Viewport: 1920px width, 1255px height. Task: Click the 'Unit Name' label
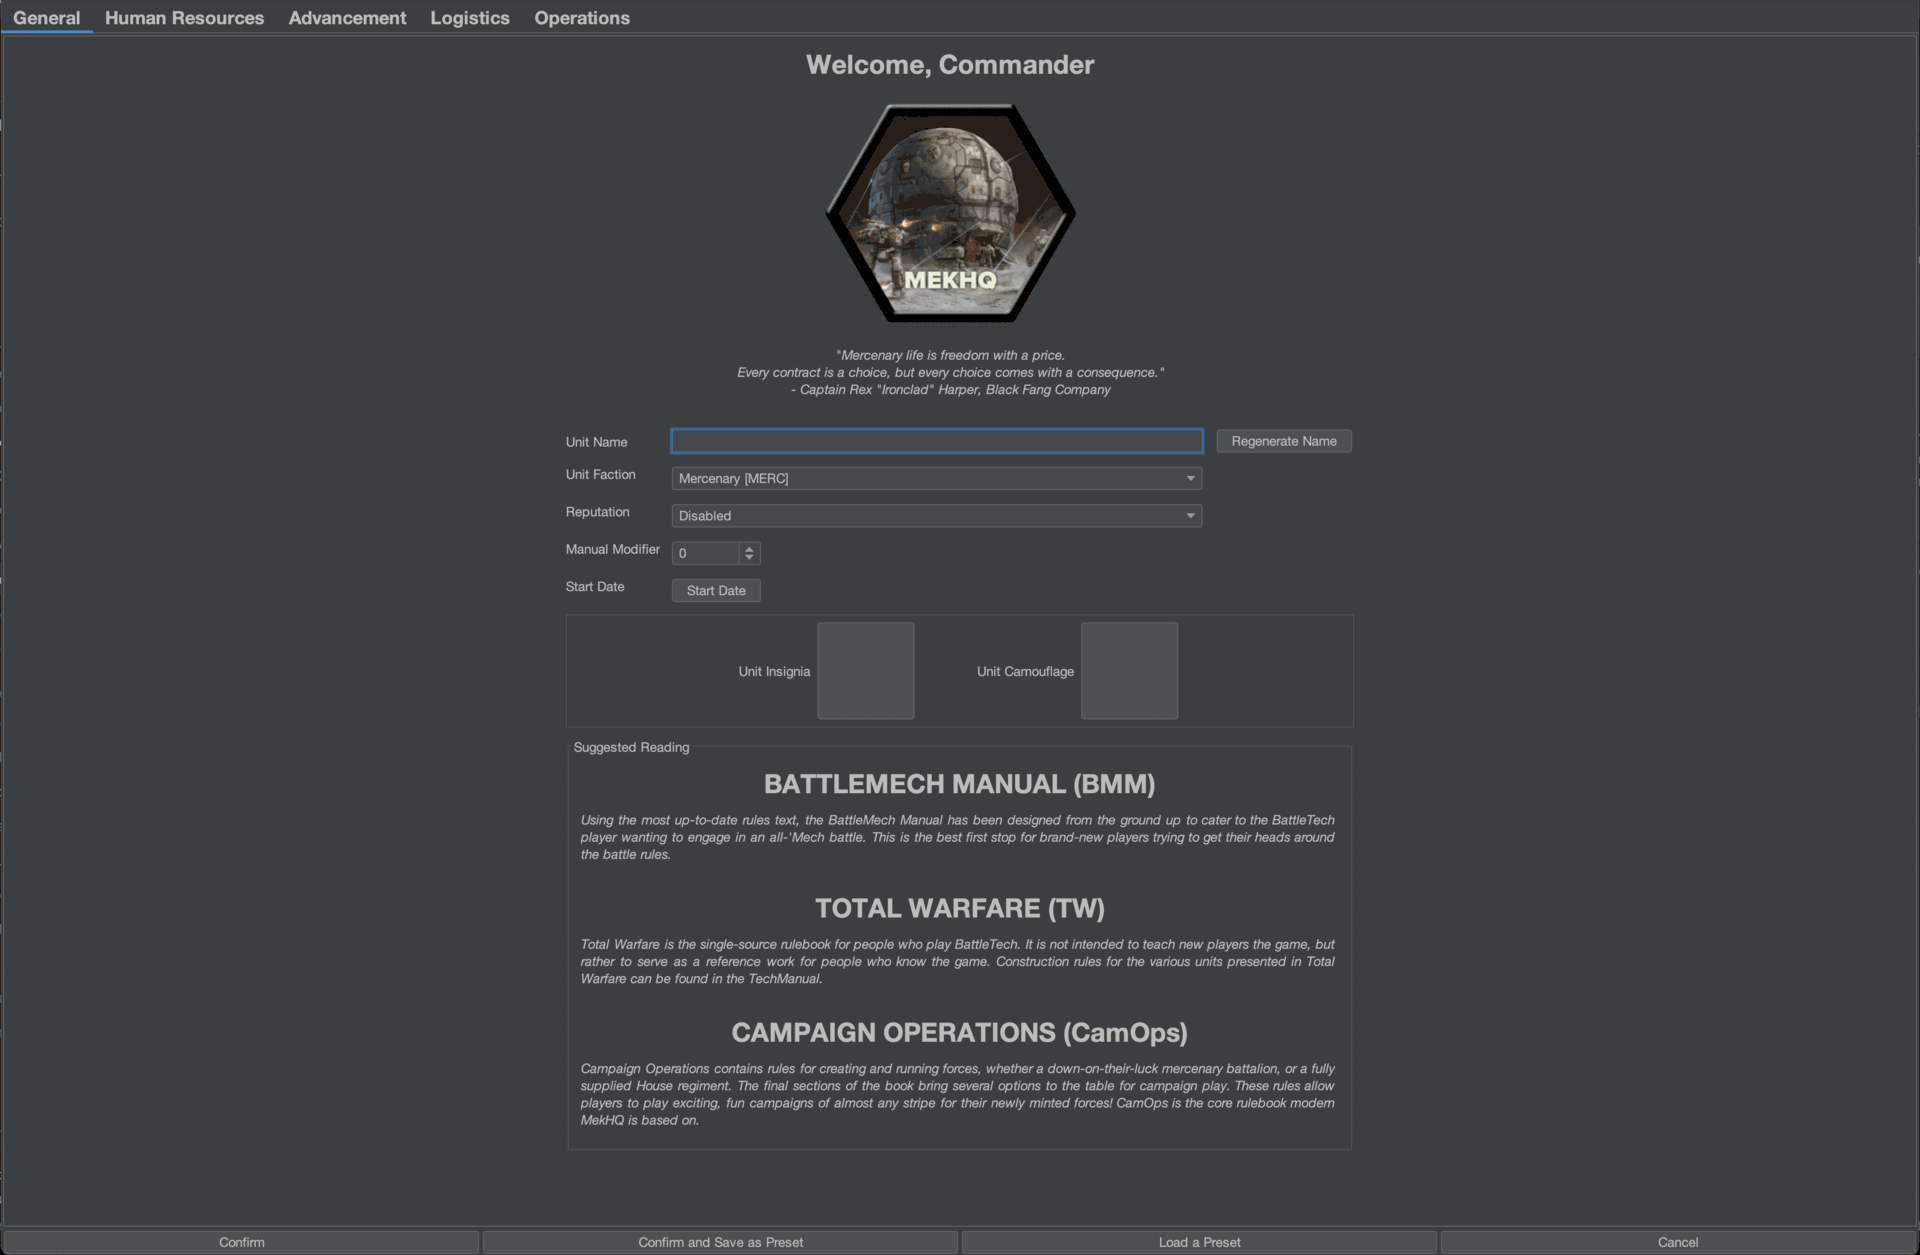(597, 442)
